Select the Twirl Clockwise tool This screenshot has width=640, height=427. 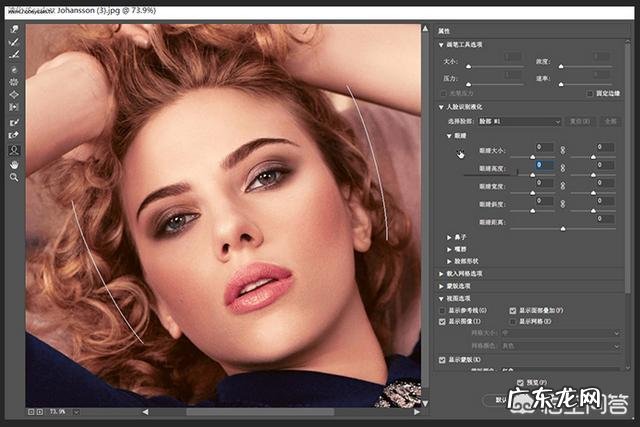click(15, 68)
